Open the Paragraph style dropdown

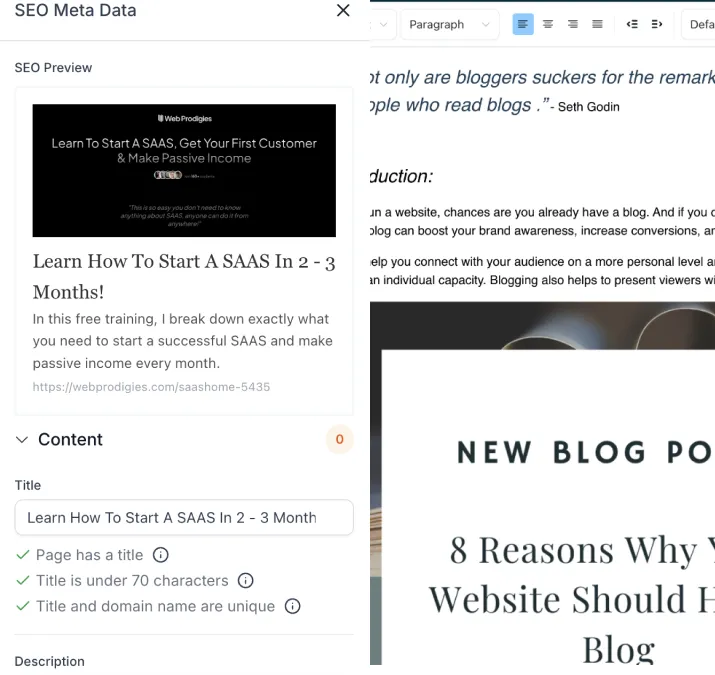tap(450, 25)
